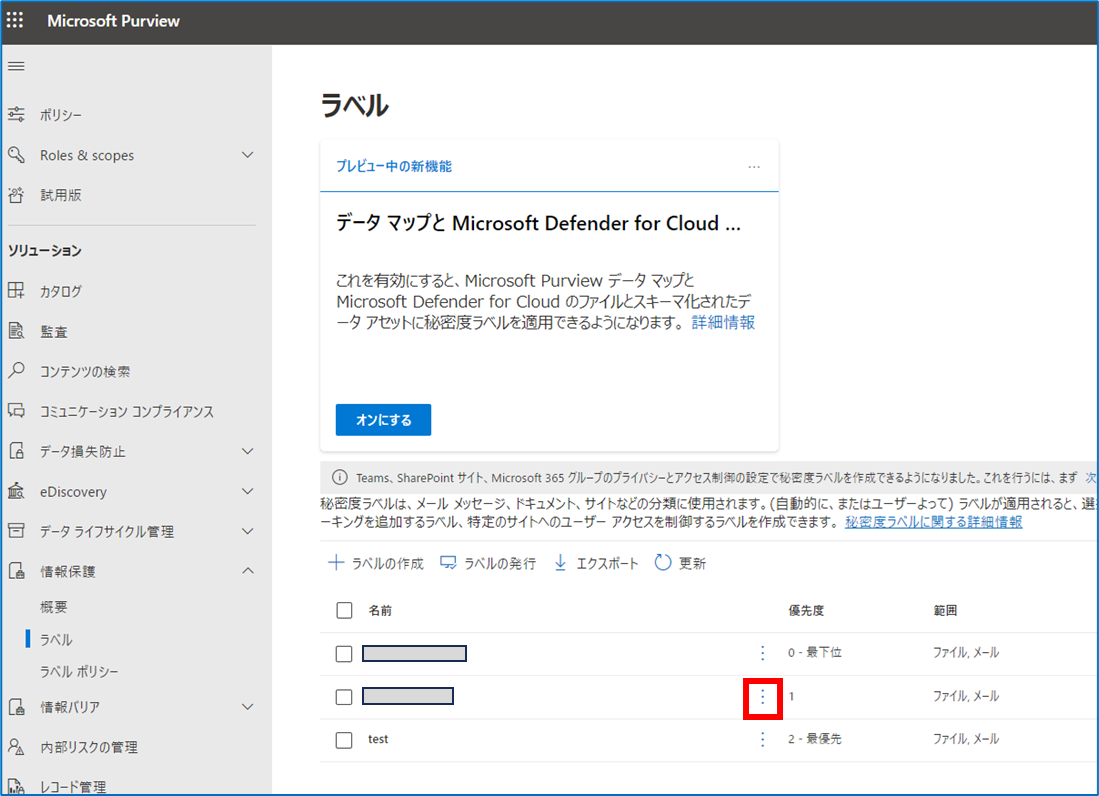The height and width of the screenshot is (796, 1099).
Task: Open preview card ellipsis options
Action: pyautogui.click(x=754, y=167)
